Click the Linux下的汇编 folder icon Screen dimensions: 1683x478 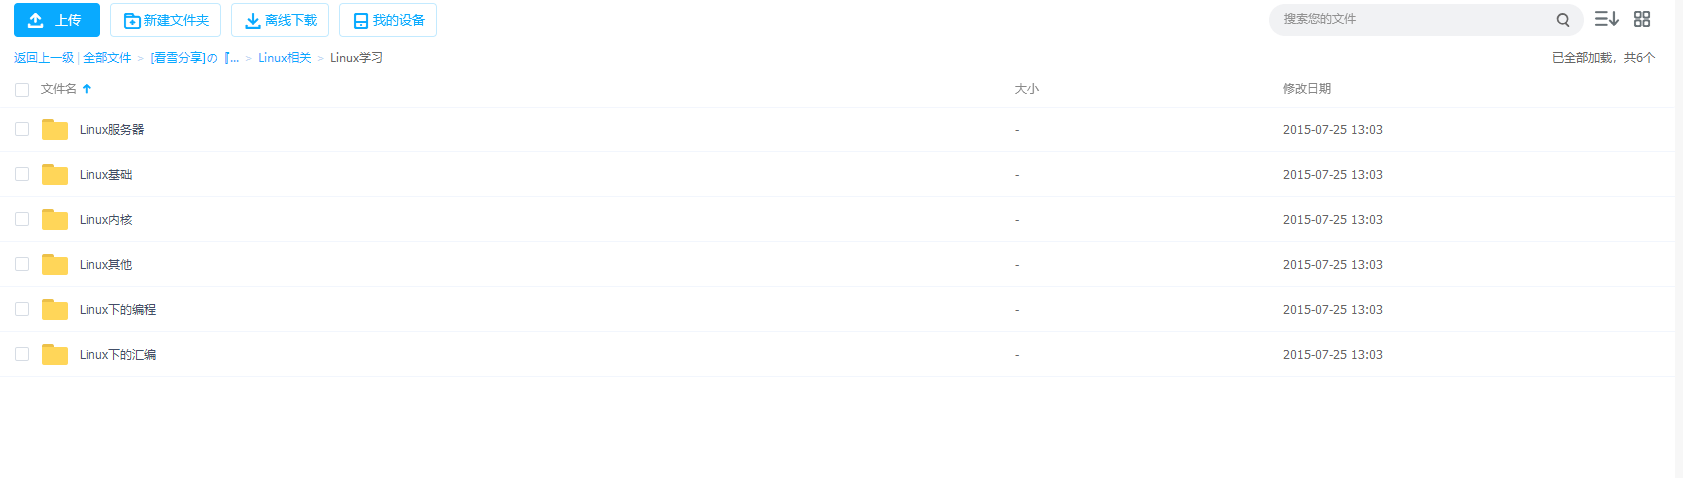(55, 354)
